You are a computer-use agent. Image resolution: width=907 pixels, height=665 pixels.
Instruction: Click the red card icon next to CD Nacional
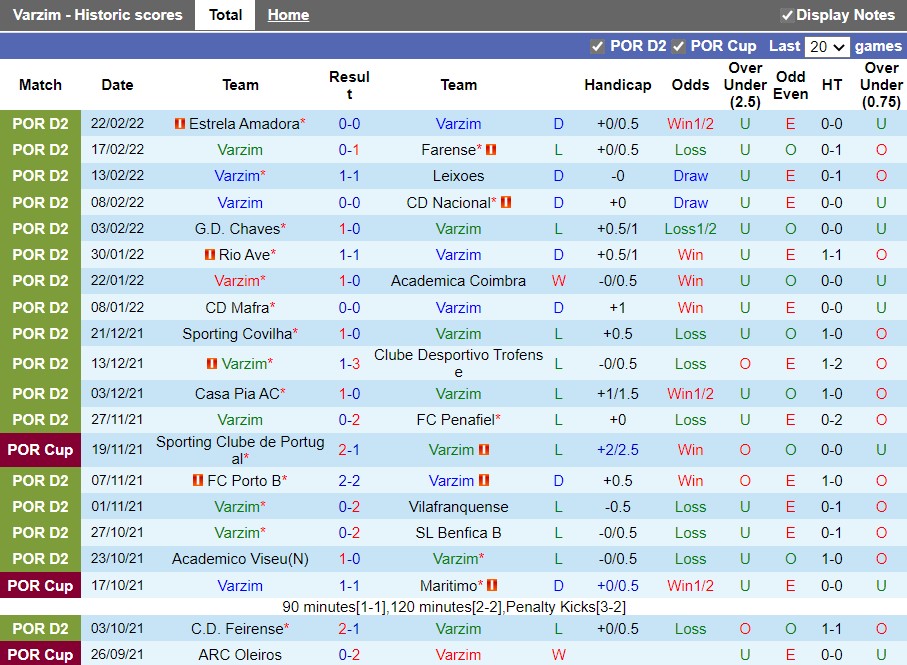506,202
